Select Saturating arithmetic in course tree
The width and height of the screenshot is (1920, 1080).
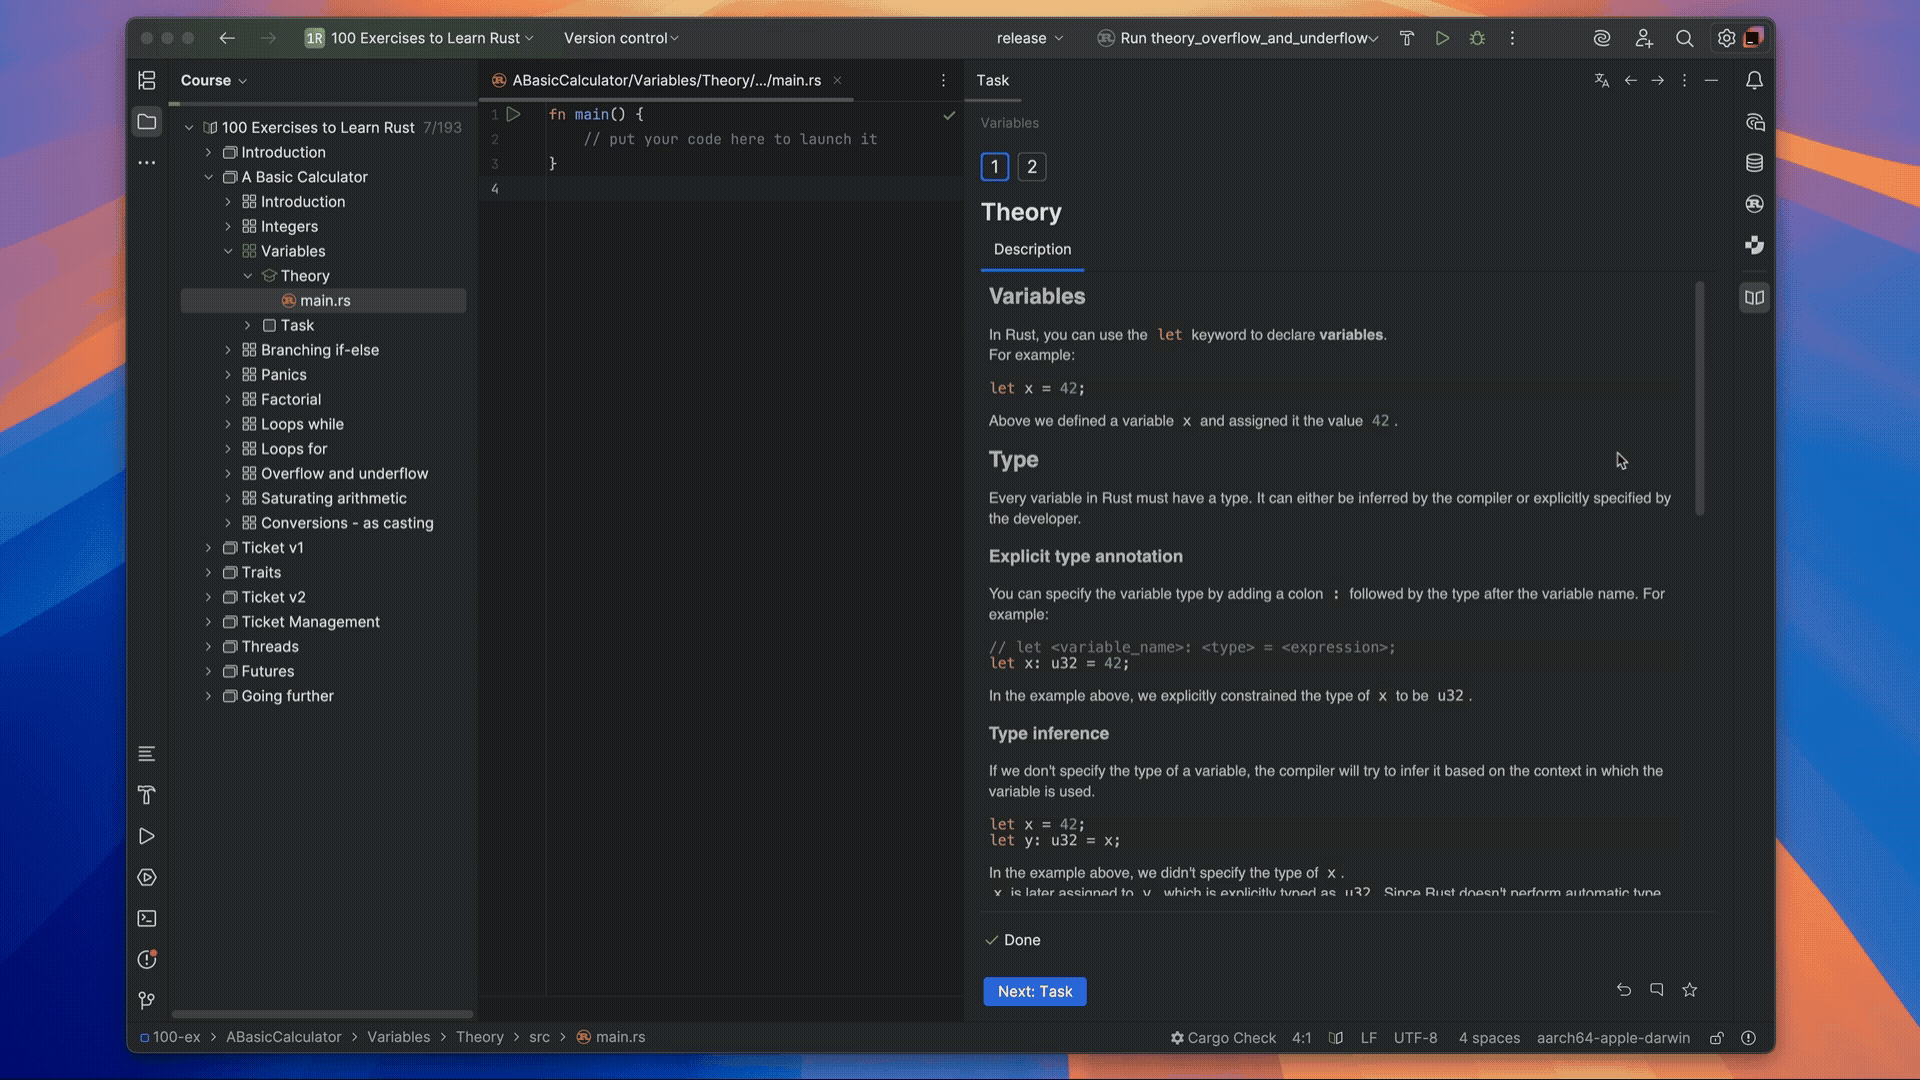click(333, 498)
